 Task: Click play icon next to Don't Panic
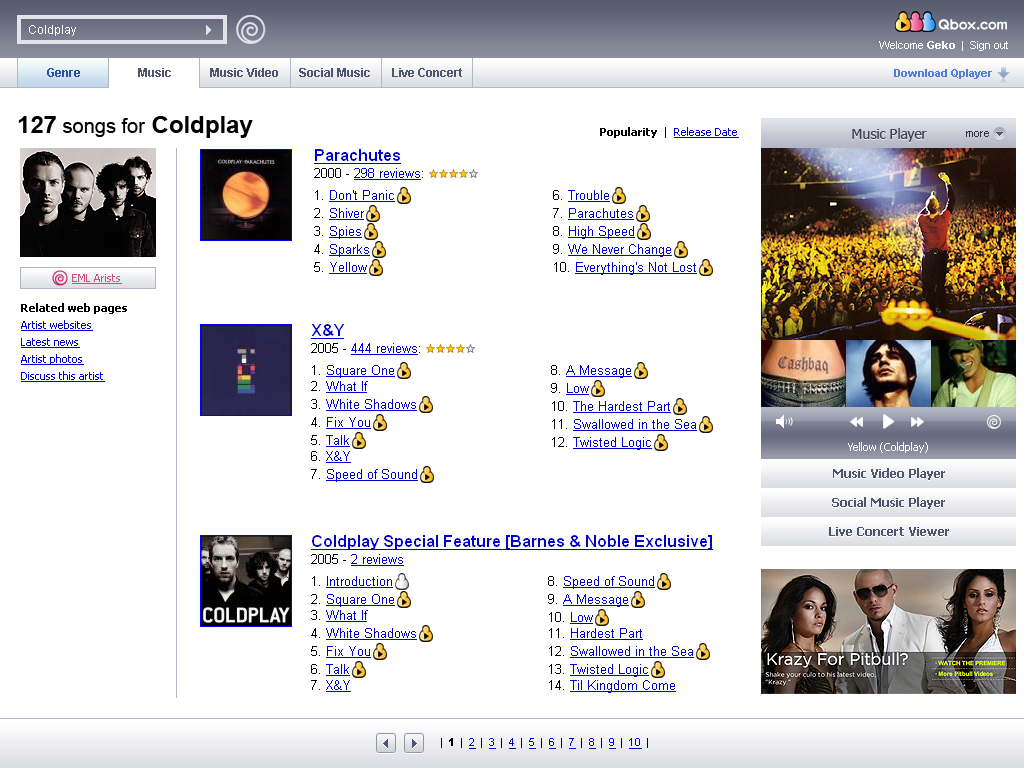404,195
